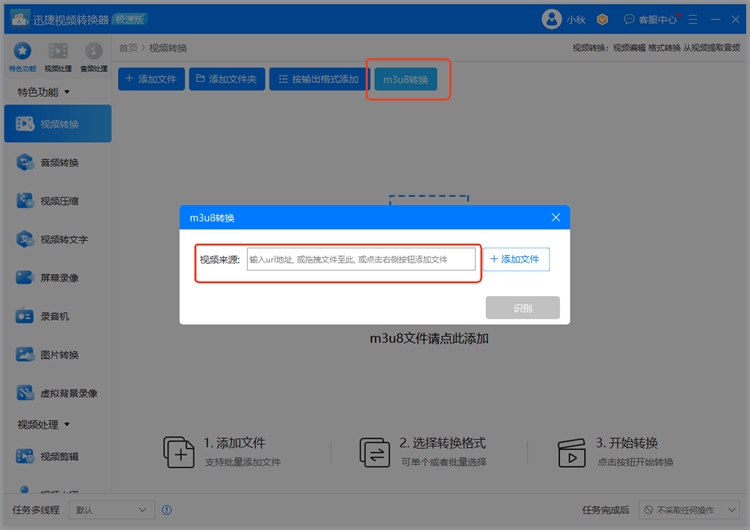Open the 任务多线程 dropdown
750x530 pixels.
[112, 510]
